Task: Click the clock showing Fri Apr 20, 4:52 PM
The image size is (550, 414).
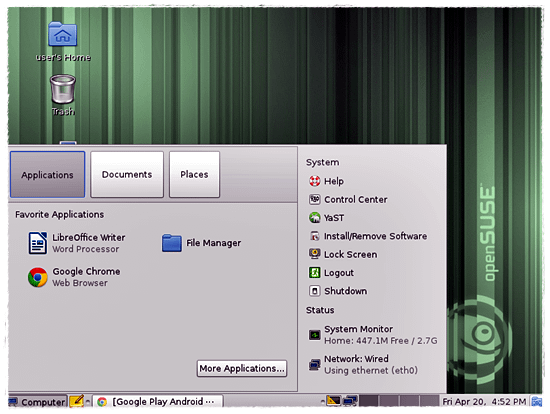Action: pyautogui.click(x=484, y=401)
